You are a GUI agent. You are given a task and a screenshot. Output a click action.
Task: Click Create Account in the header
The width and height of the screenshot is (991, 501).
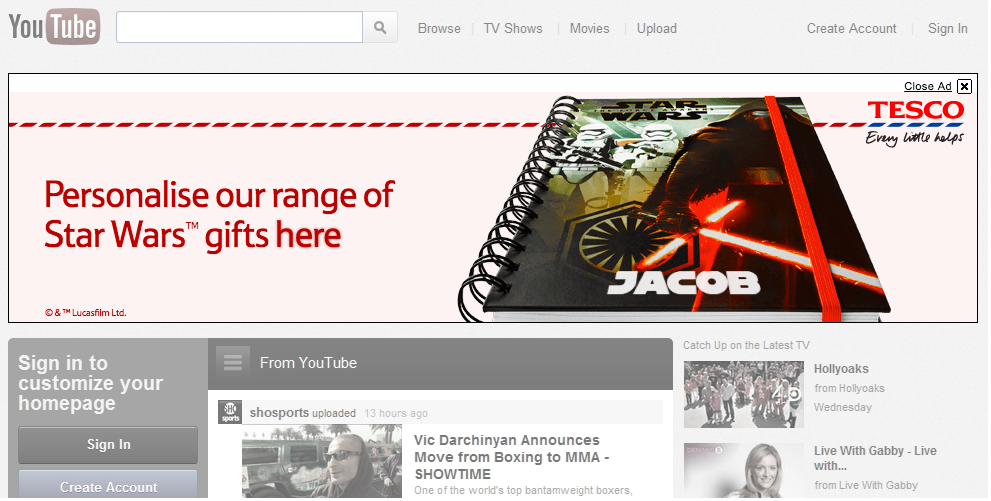851,28
